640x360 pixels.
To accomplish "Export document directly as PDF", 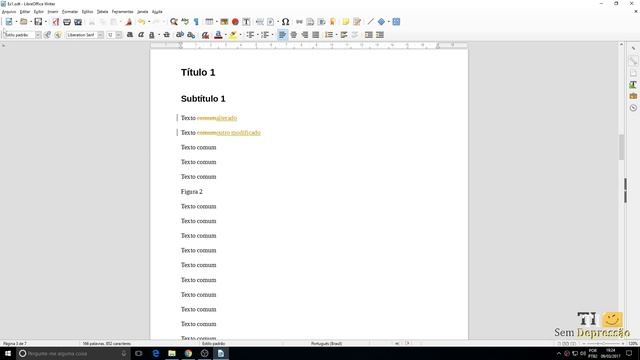I will pyautogui.click(x=56, y=22).
